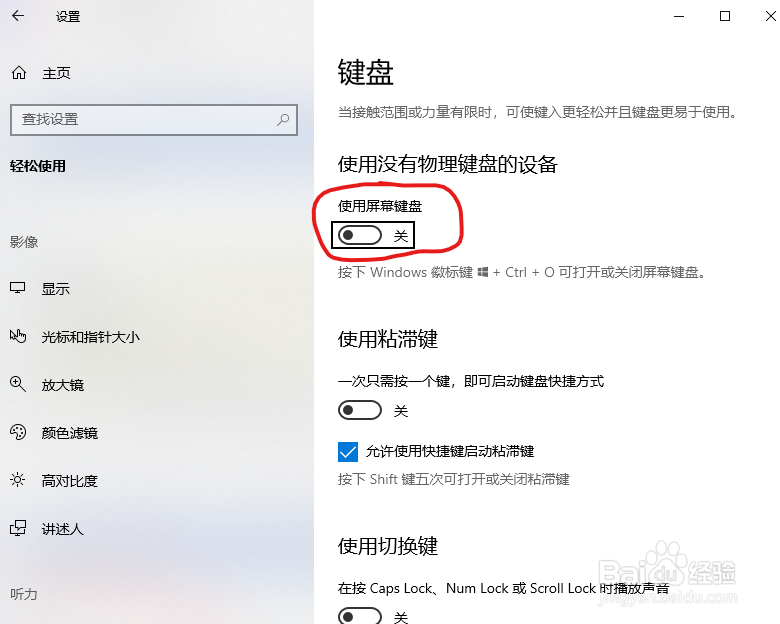The width and height of the screenshot is (780, 624).
Task: Click the back arrow icon
Action: coord(18,16)
